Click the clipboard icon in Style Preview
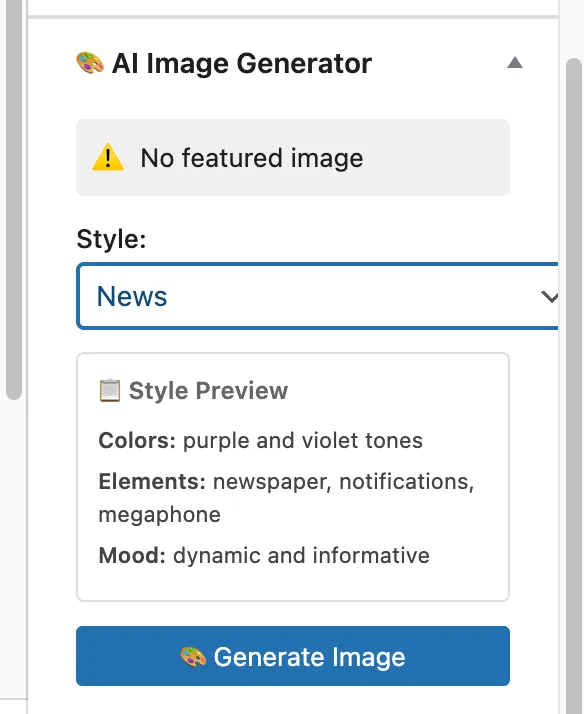The image size is (584, 714). click(x=110, y=390)
